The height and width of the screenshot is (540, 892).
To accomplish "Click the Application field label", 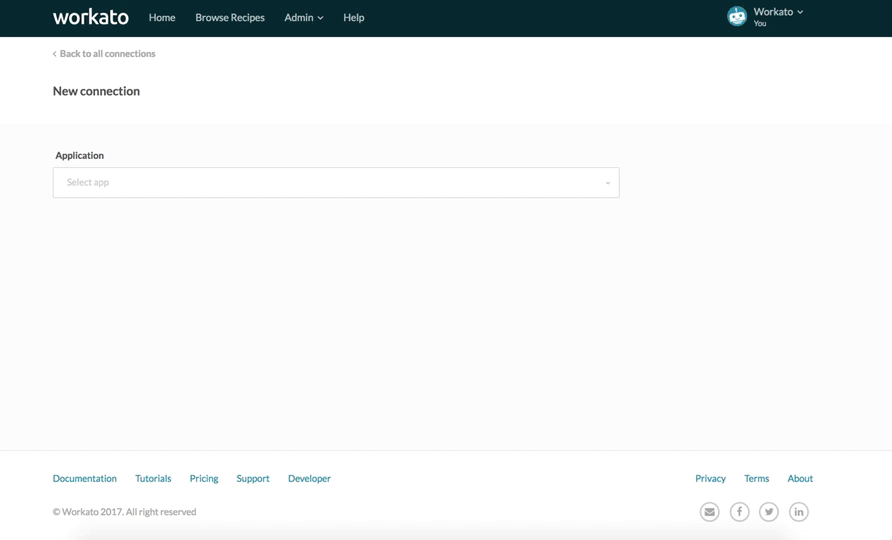I will click(x=80, y=155).
